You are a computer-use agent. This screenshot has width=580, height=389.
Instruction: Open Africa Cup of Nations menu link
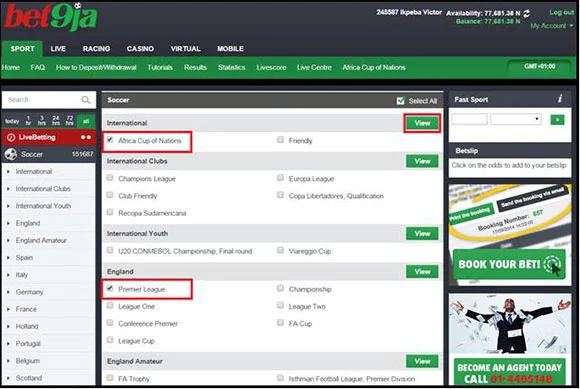point(374,68)
